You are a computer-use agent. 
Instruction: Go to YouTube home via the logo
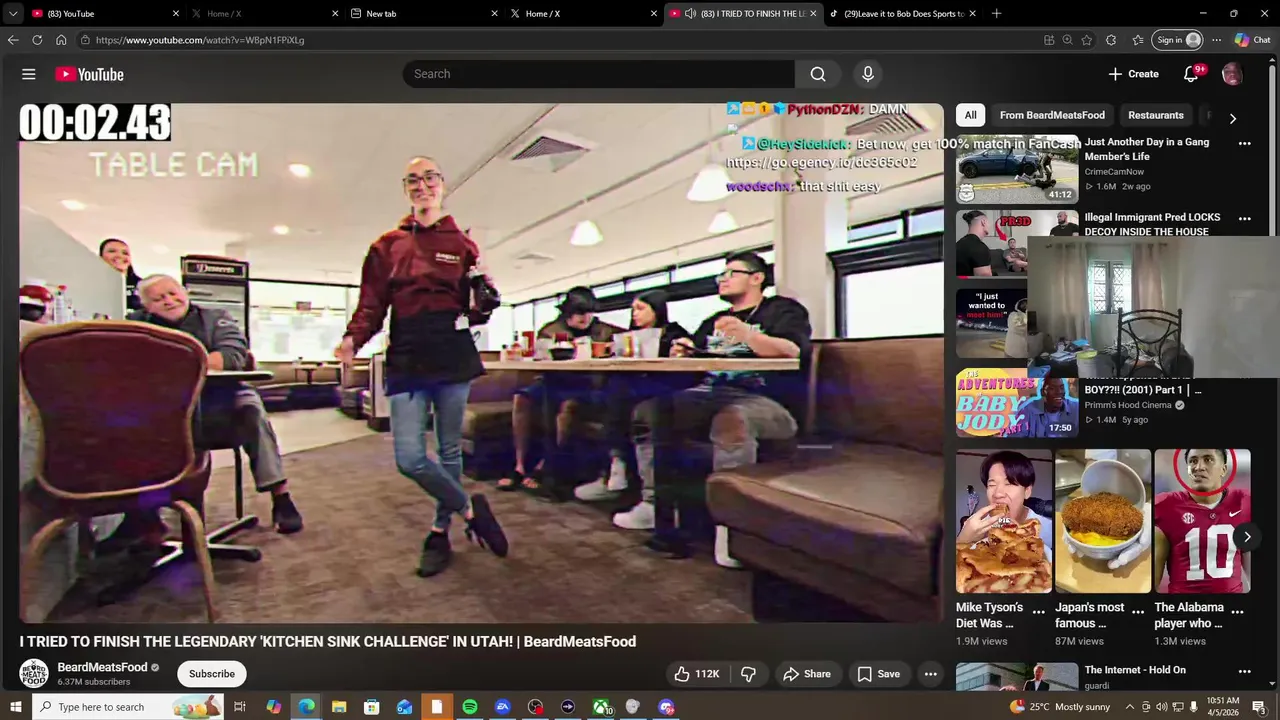89,74
